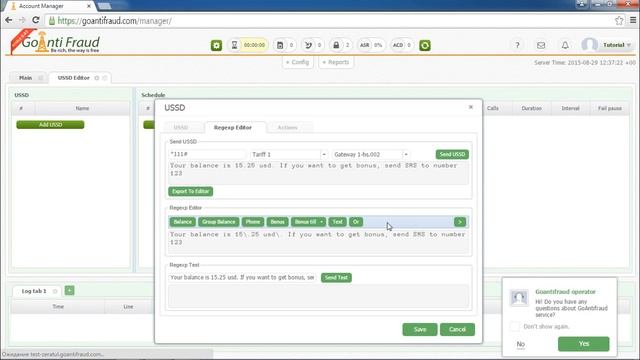Click the Interval column header

pyautogui.click(x=570, y=108)
